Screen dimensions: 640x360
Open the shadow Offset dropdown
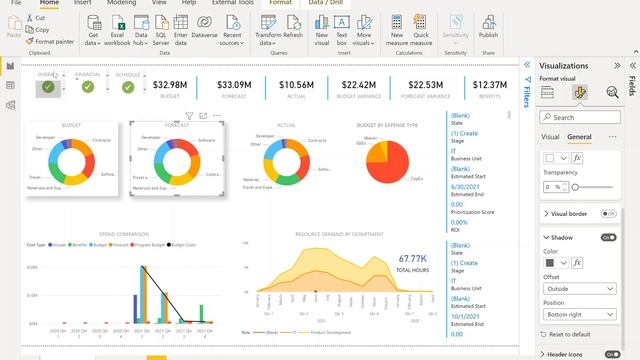pos(580,289)
